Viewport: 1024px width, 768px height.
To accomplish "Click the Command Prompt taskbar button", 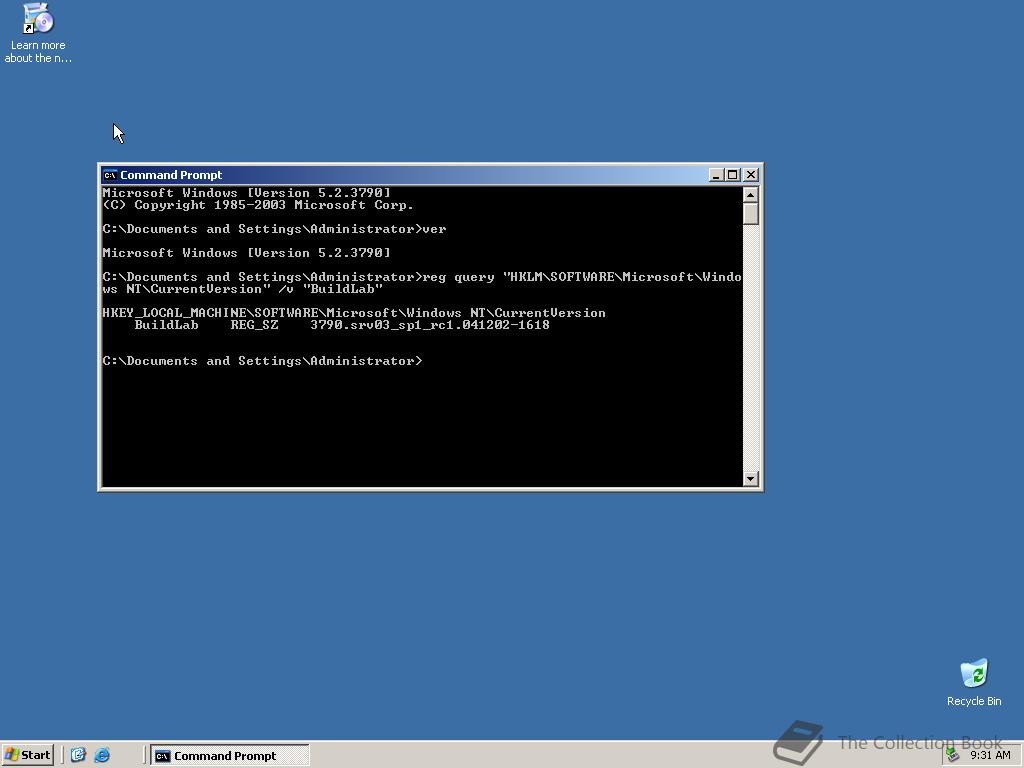I will [x=230, y=756].
